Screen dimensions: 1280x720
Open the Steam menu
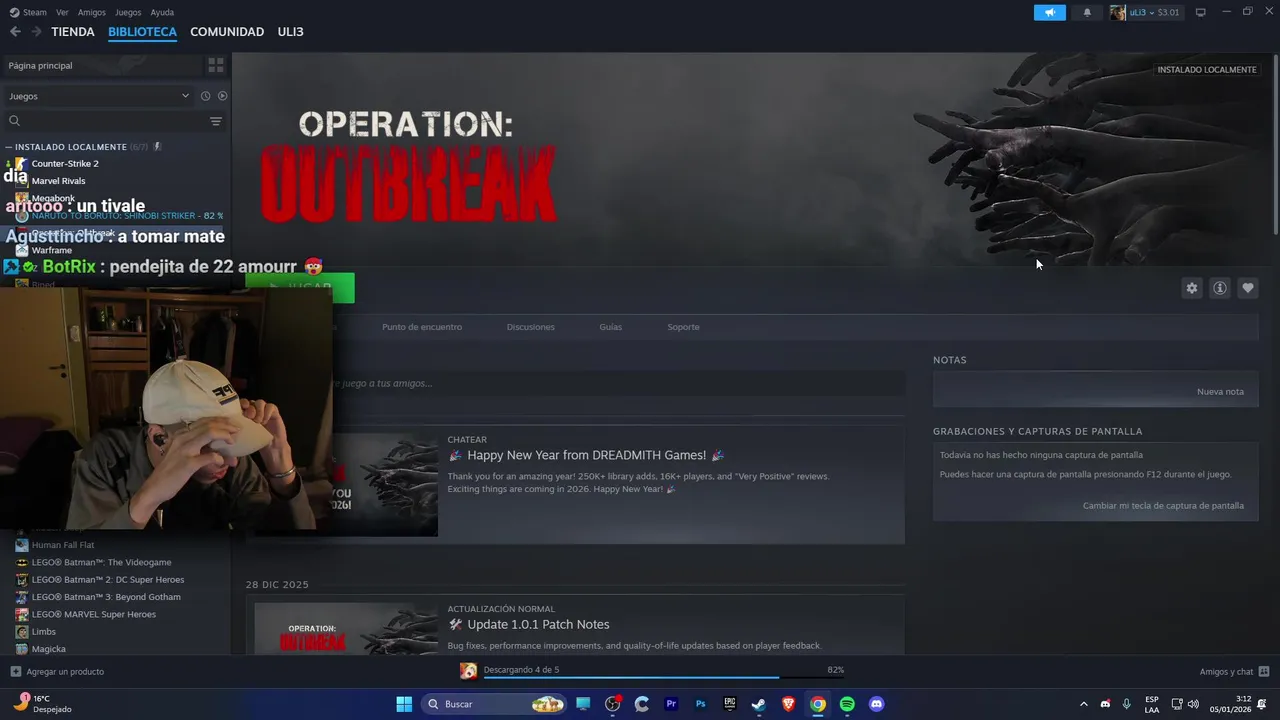28,12
